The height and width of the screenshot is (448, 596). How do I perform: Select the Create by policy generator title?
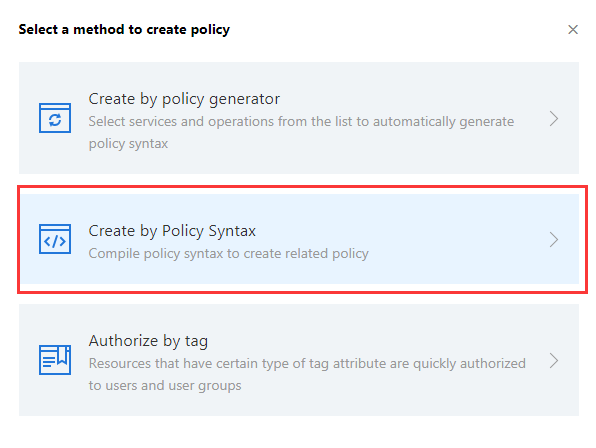pyautogui.click(x=184, y=99)
